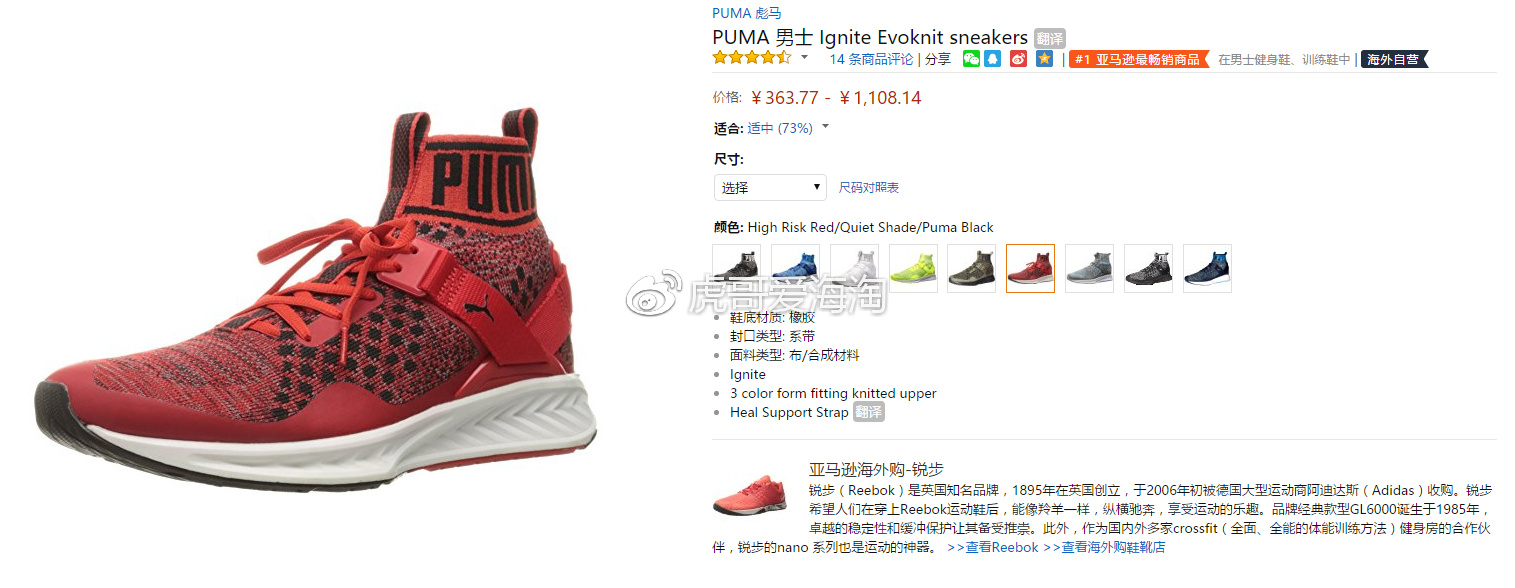Open the 选择 size dropdown
This screenshot has height=588, width=1515.
click(x=770, y=187)
